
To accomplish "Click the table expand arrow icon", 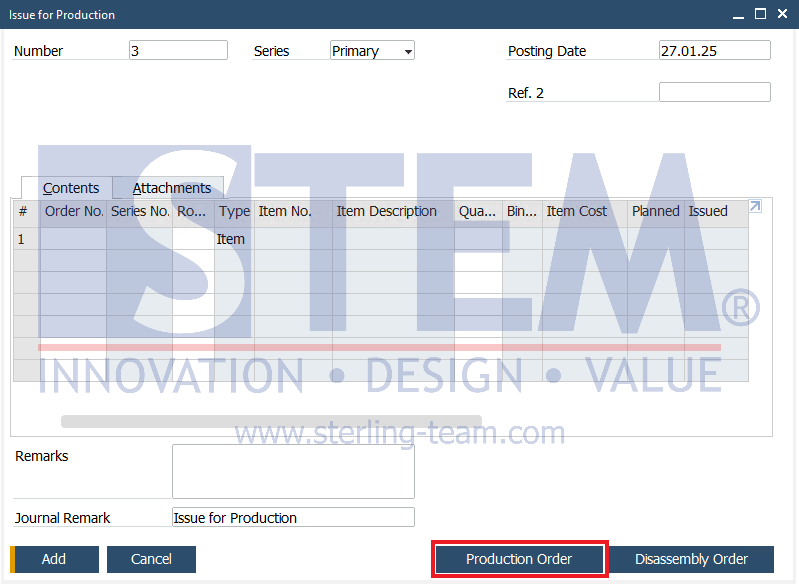I will pyautogui.click(x=755, y=206).
